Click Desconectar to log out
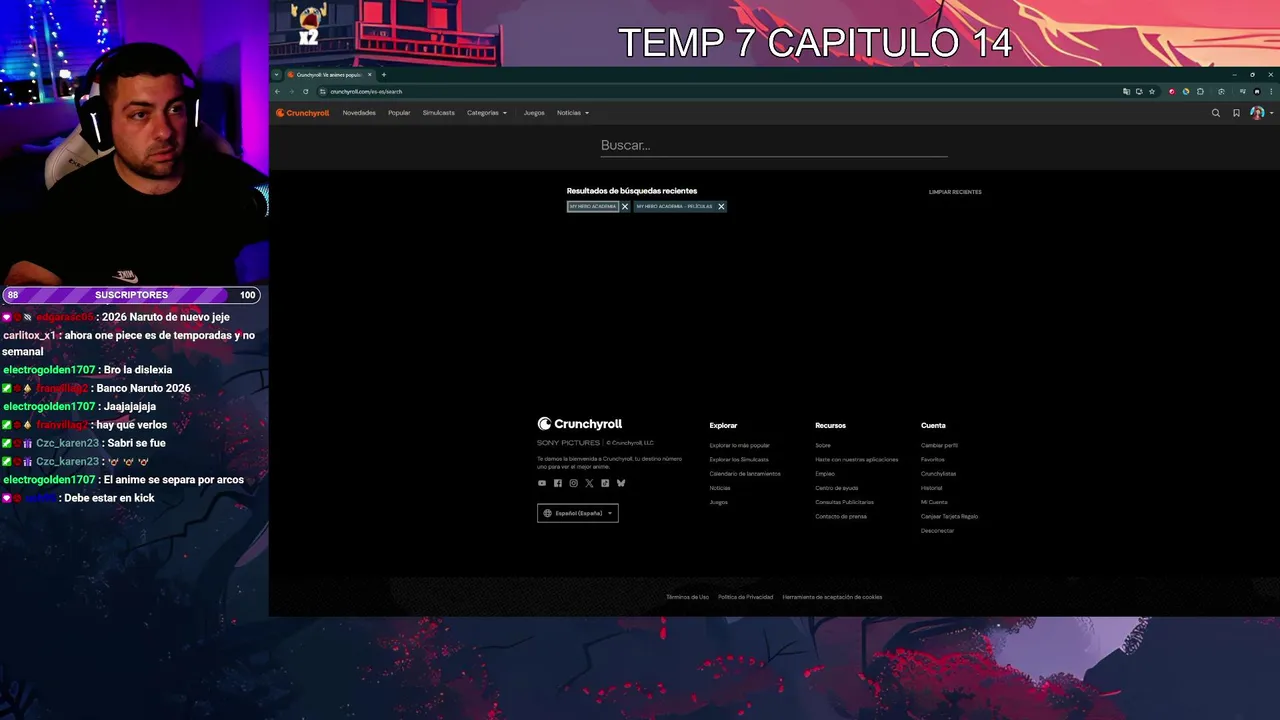This screenshot has height=720, width=1280. coord(938,531)
